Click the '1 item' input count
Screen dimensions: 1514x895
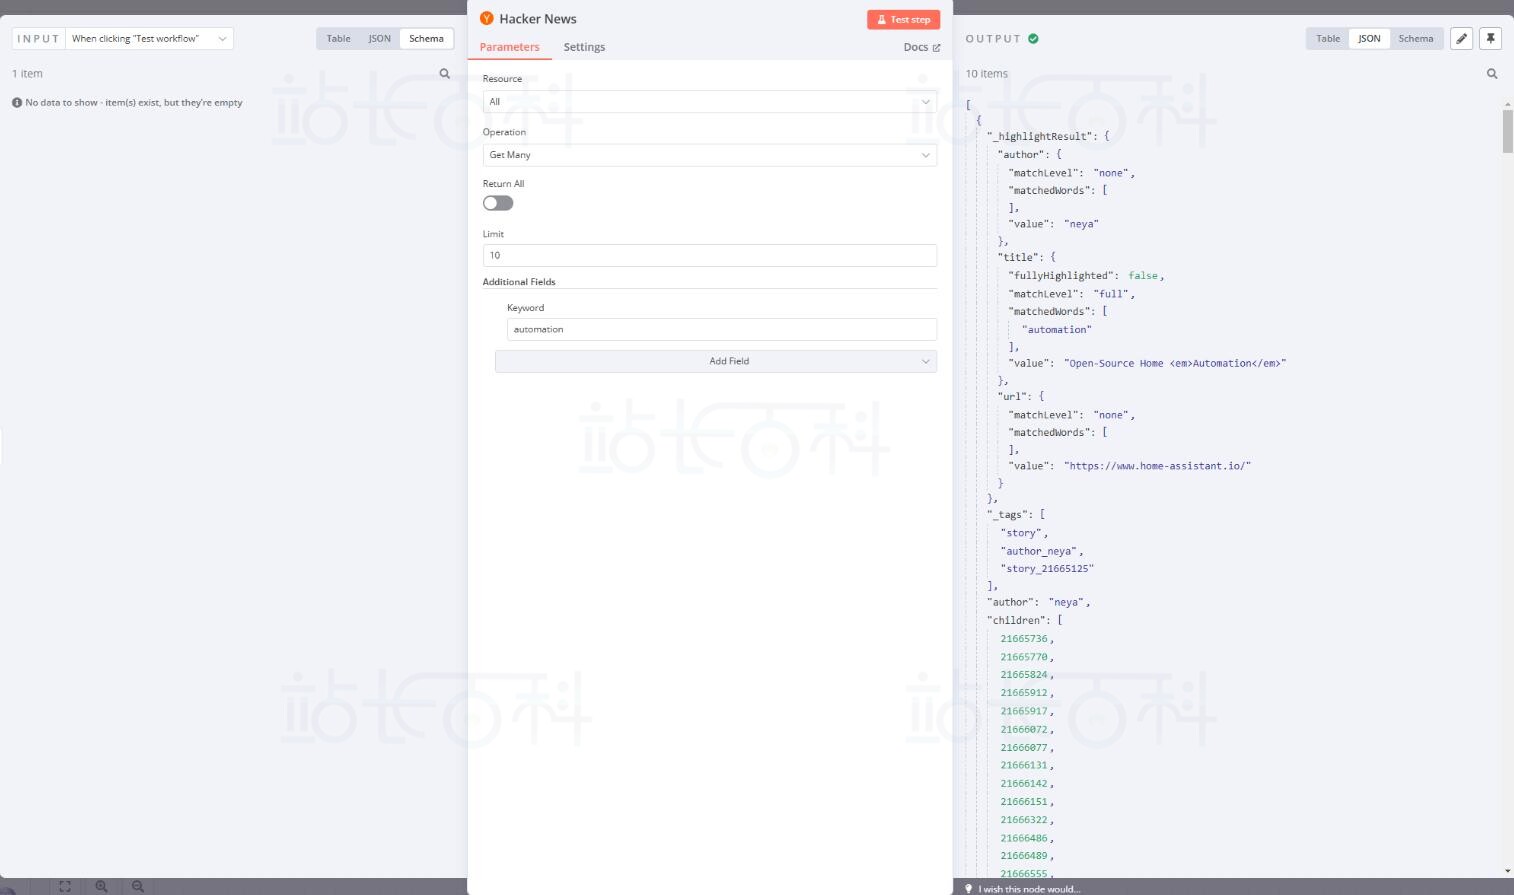27,74
